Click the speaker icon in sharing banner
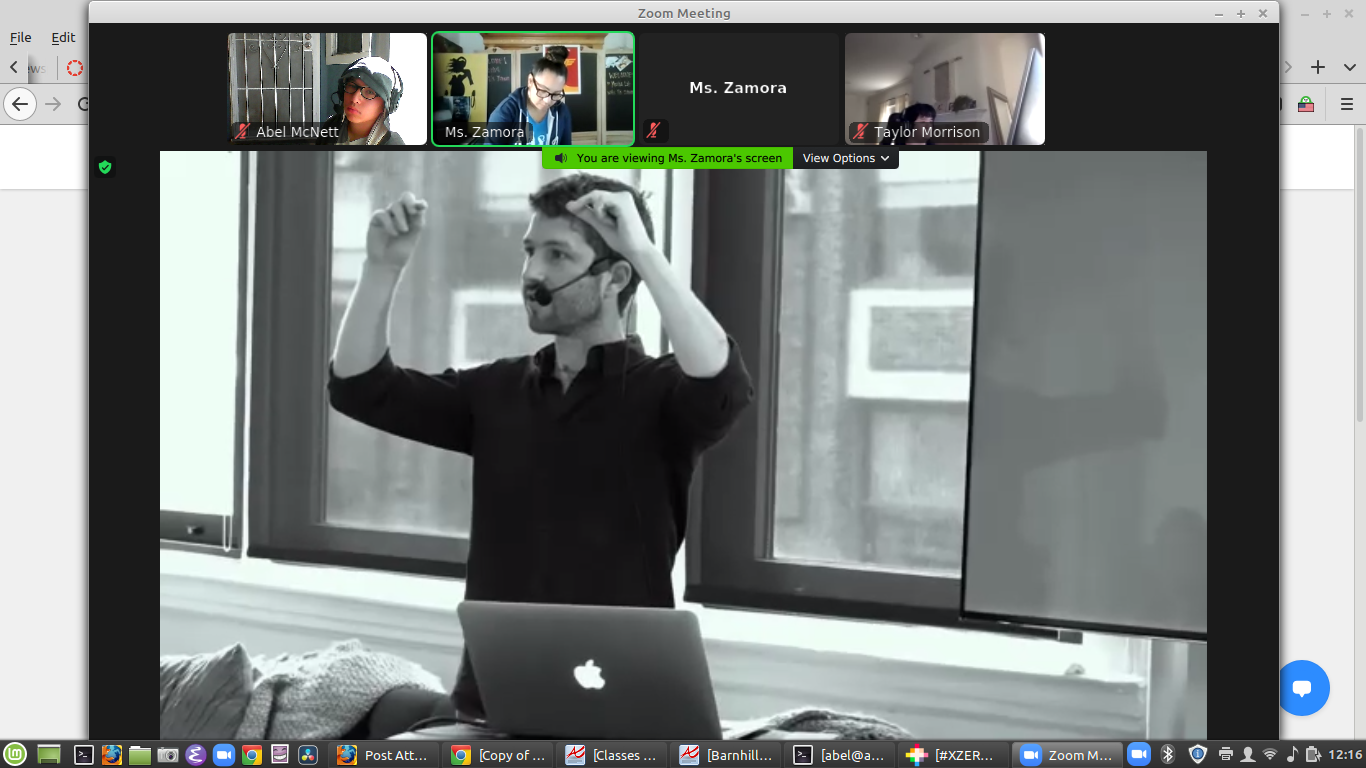This screenshot has height=768, width=1366. [x=561, y=158]
